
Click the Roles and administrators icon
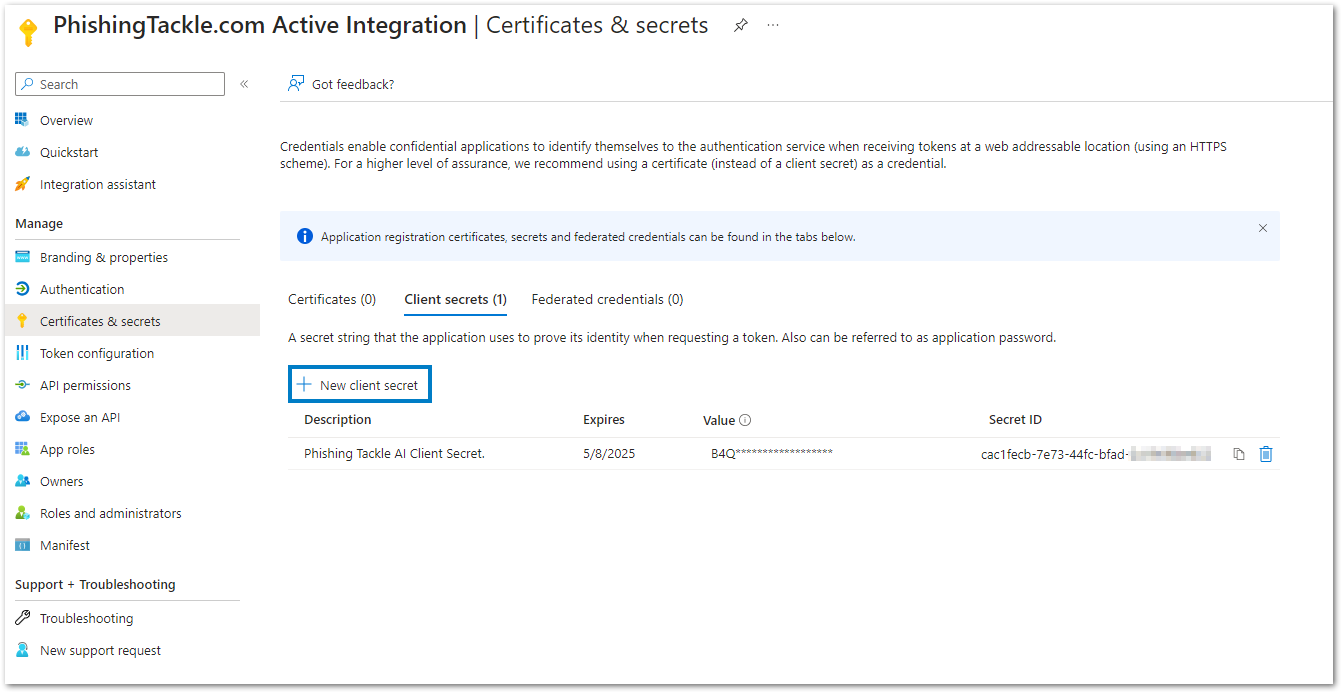point(22,513)
